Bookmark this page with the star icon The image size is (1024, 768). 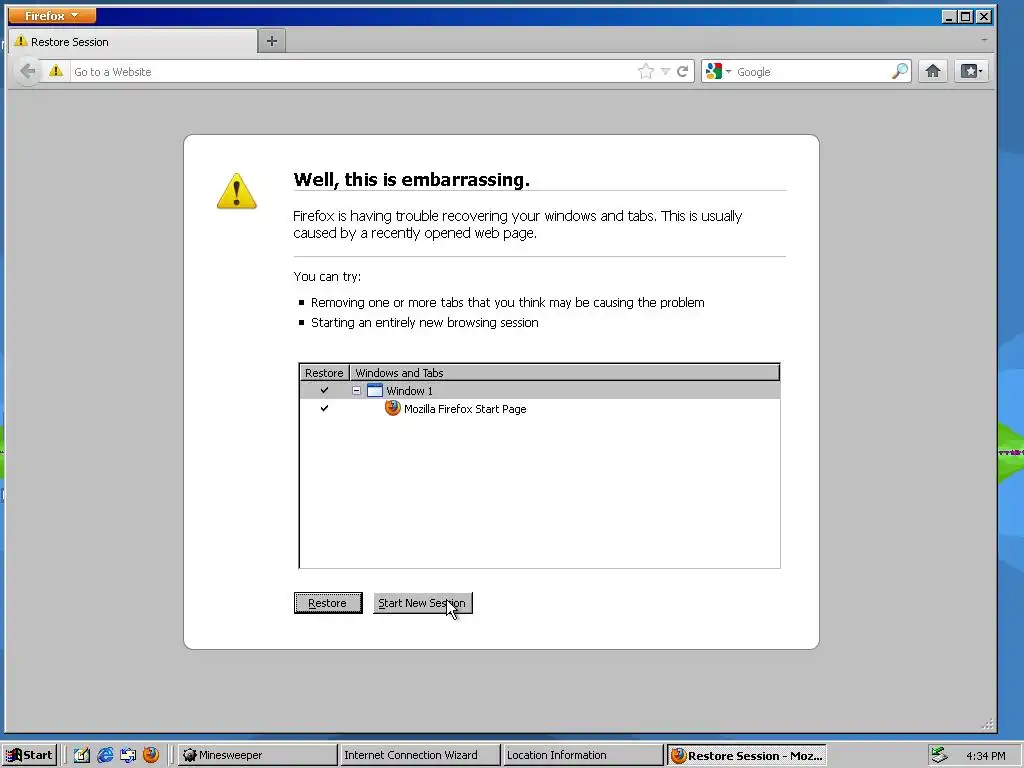point(646,71)
